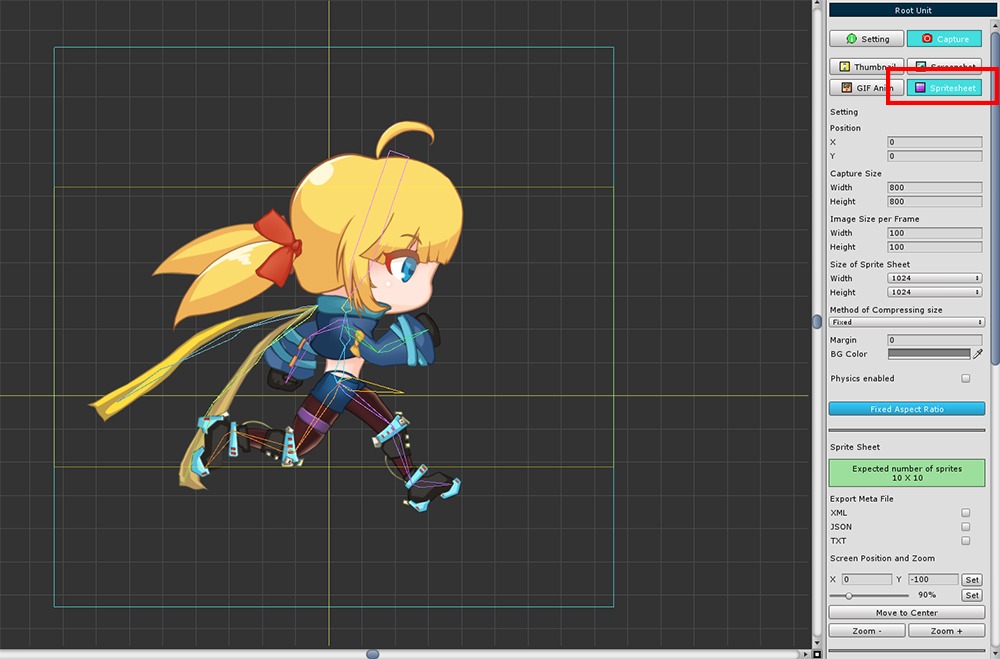This screenshot has width=1000, height=659.
Task: Click the Capture Size Width field
Action: click(935, 187)
